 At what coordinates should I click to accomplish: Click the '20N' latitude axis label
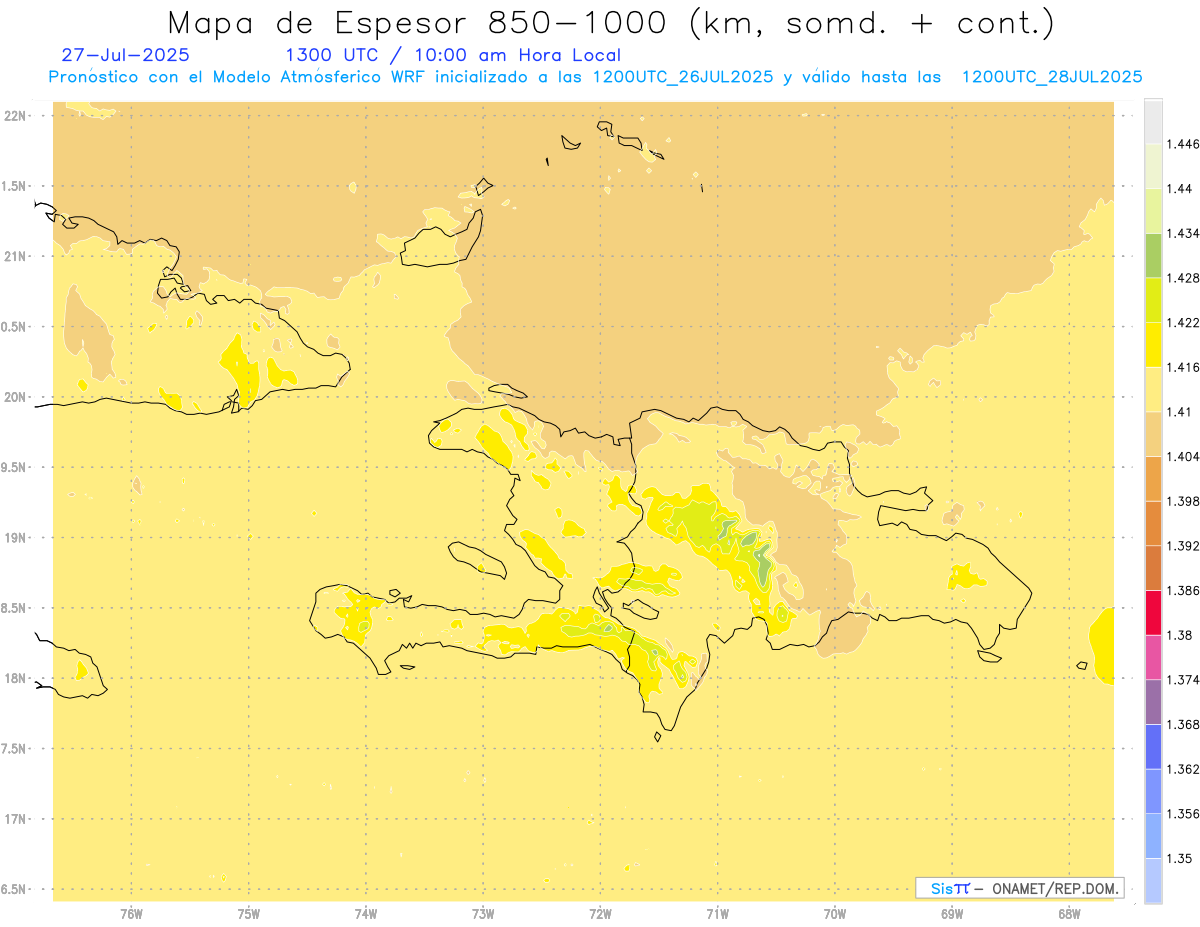(16, 396)
